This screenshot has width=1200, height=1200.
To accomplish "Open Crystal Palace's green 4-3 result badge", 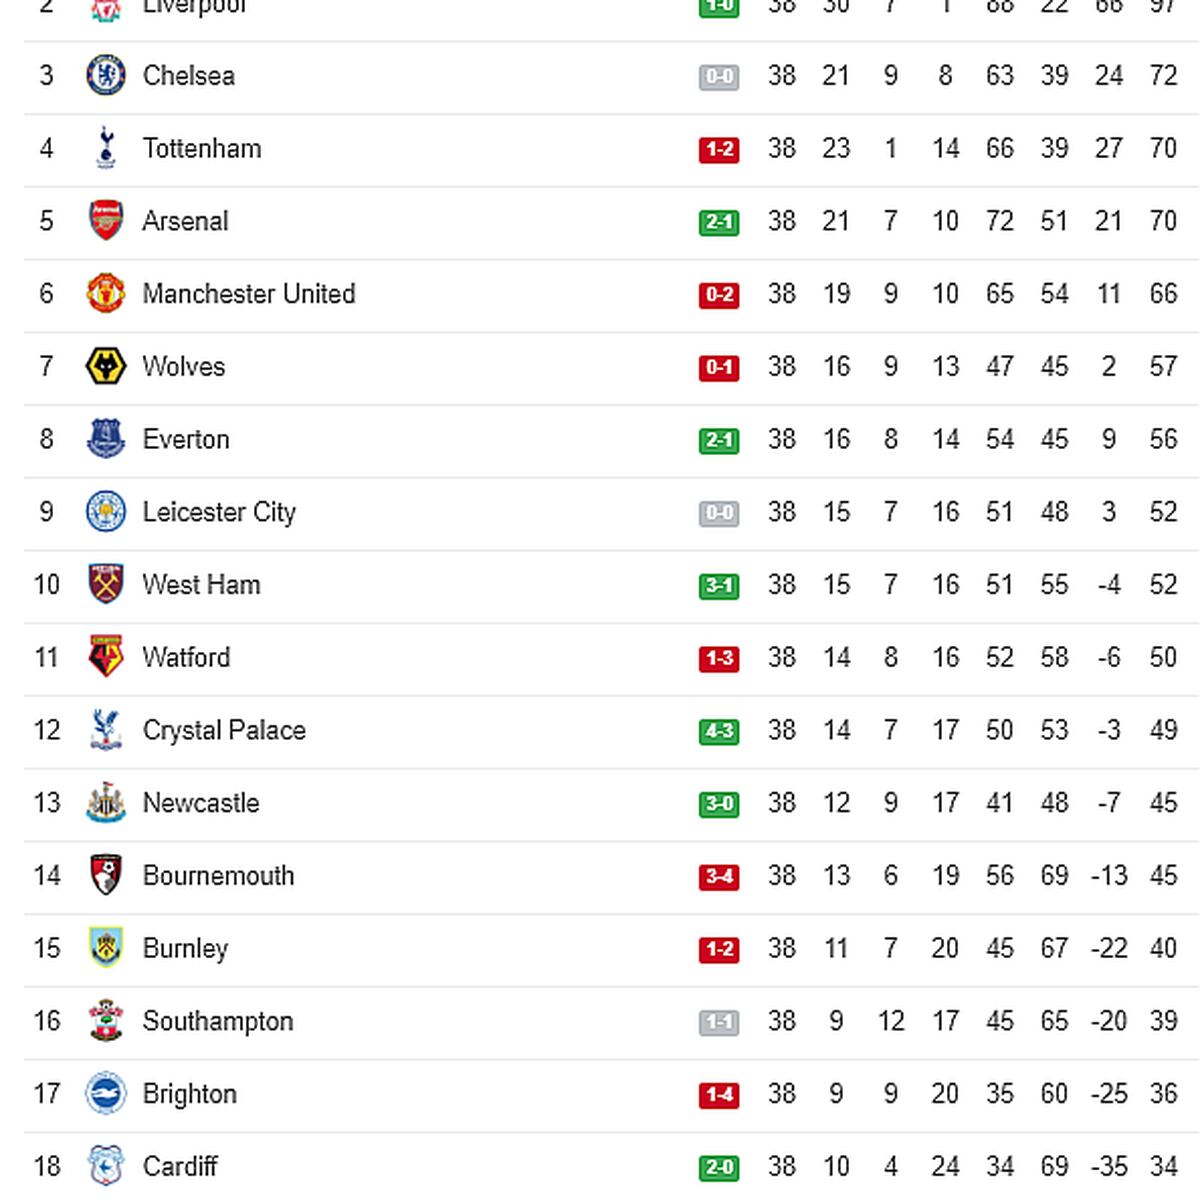I will (x=719, y=731).
